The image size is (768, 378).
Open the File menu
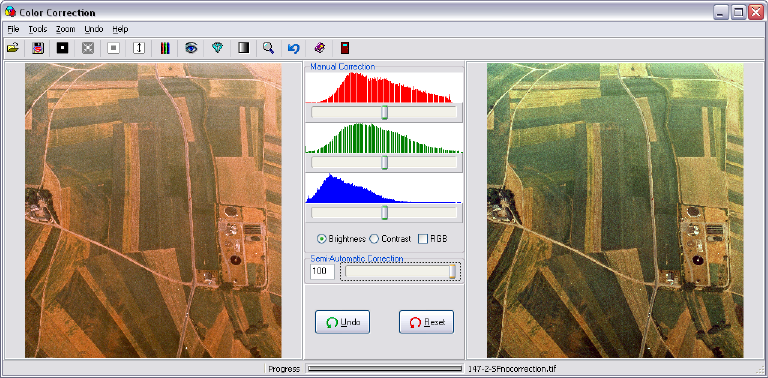pyautogui.click(x=13, y=29)
